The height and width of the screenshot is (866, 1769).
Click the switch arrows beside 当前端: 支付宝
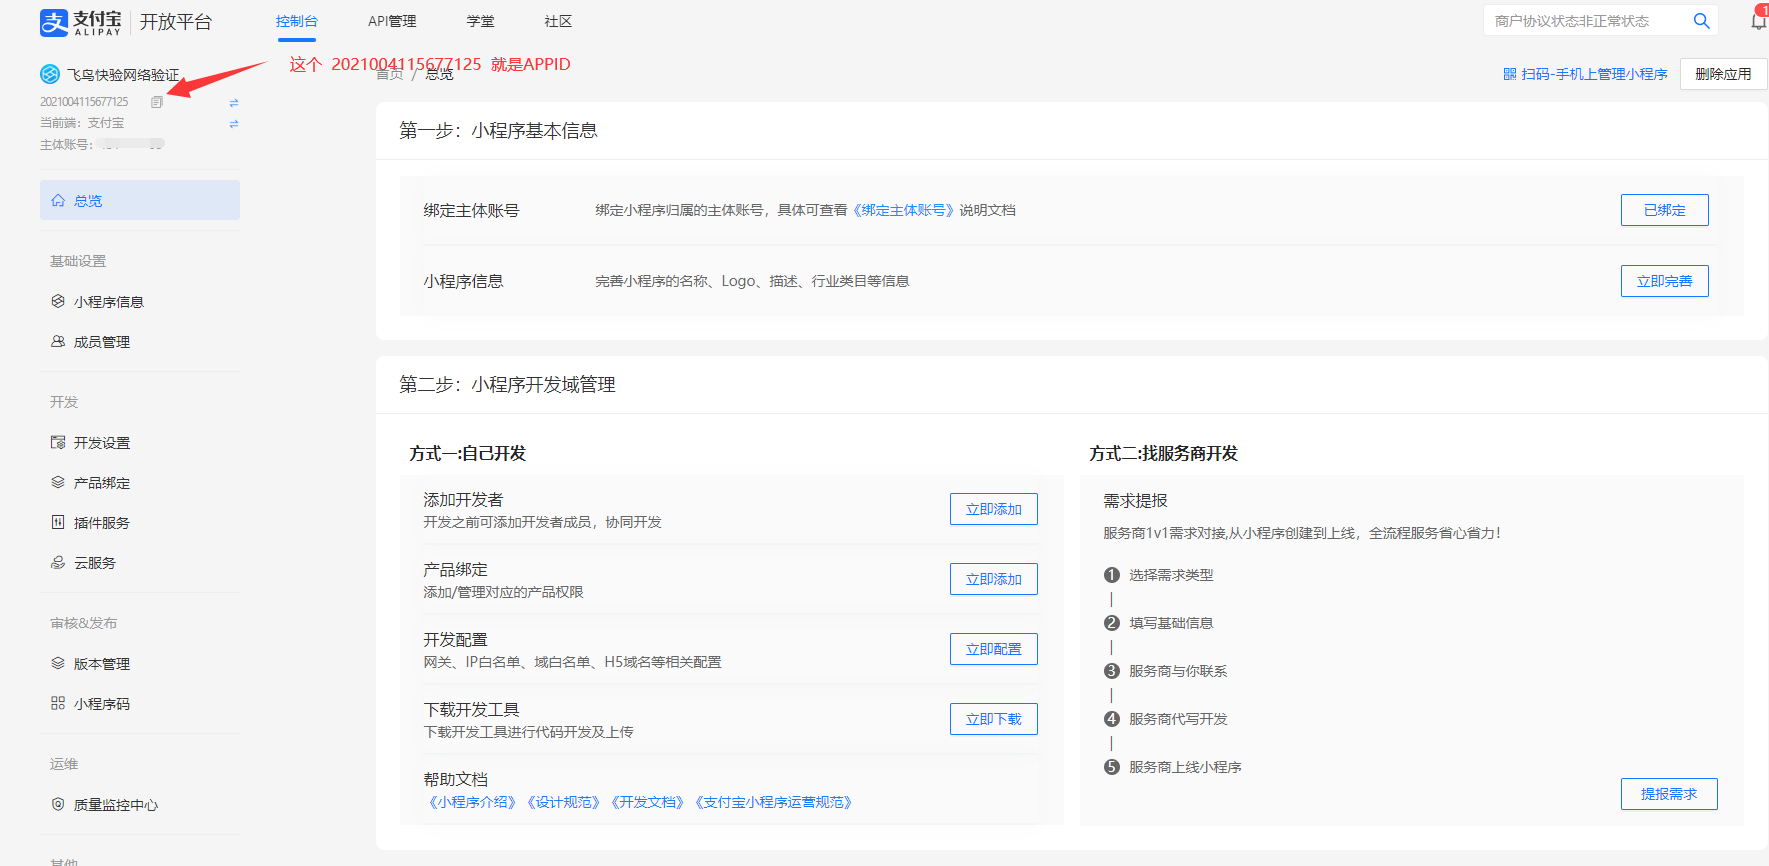click(x=233, y=124)
